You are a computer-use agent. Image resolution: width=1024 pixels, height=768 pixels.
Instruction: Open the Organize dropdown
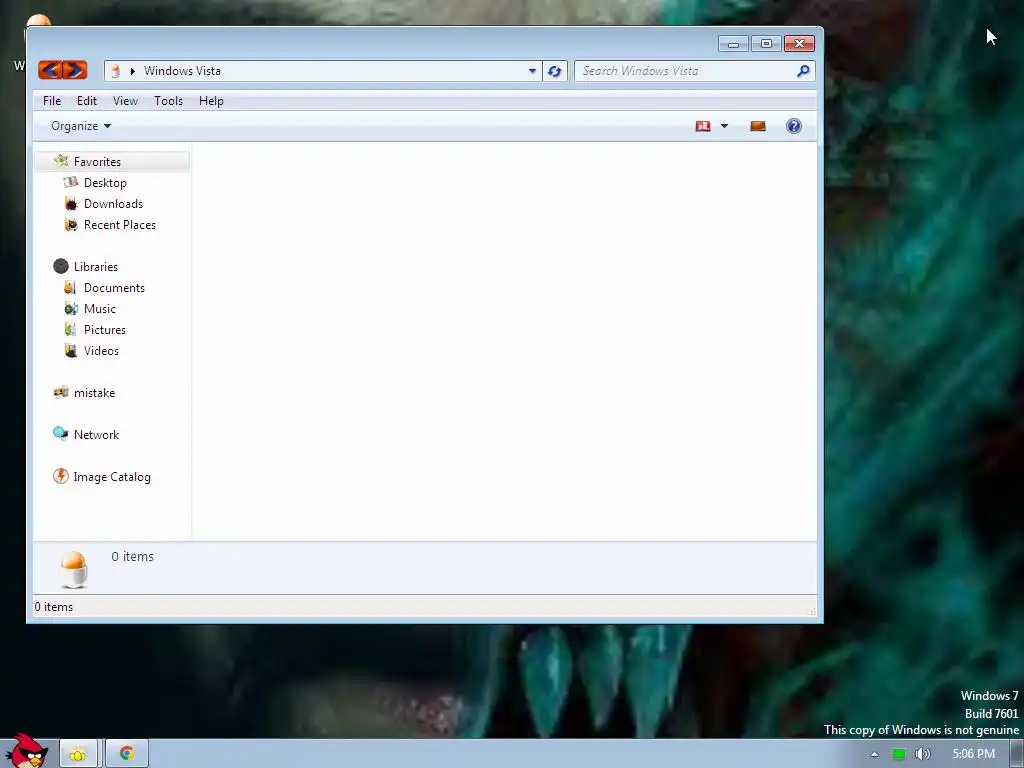[x=81, y=126]
